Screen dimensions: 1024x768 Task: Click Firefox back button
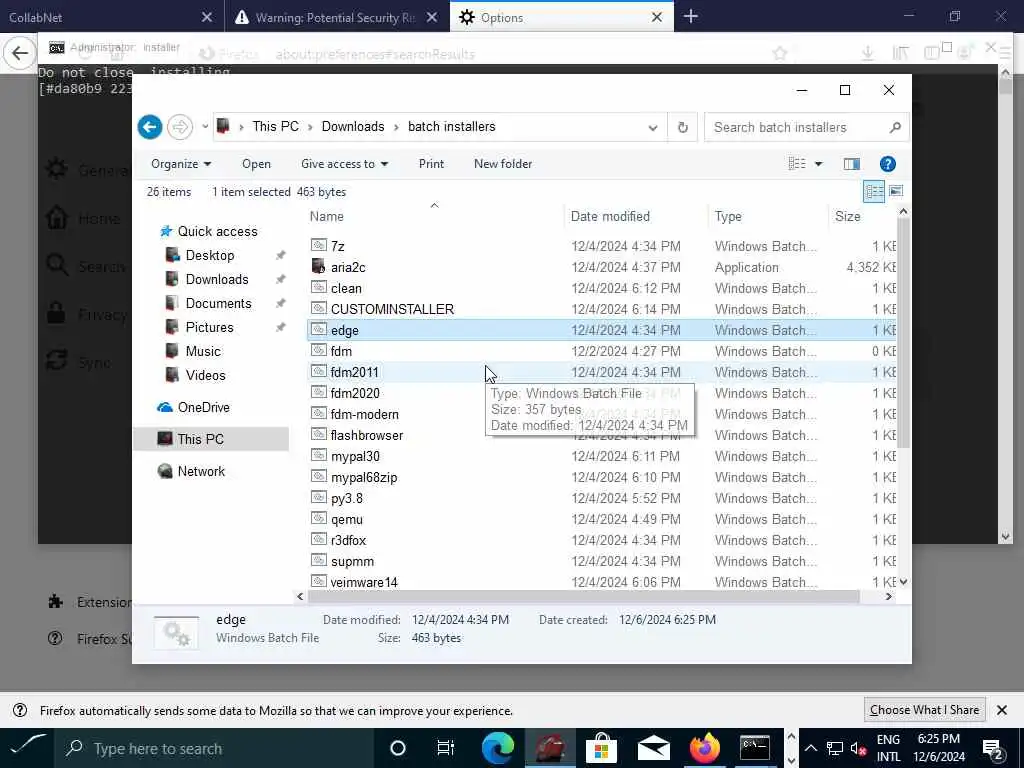coord(19,53)
